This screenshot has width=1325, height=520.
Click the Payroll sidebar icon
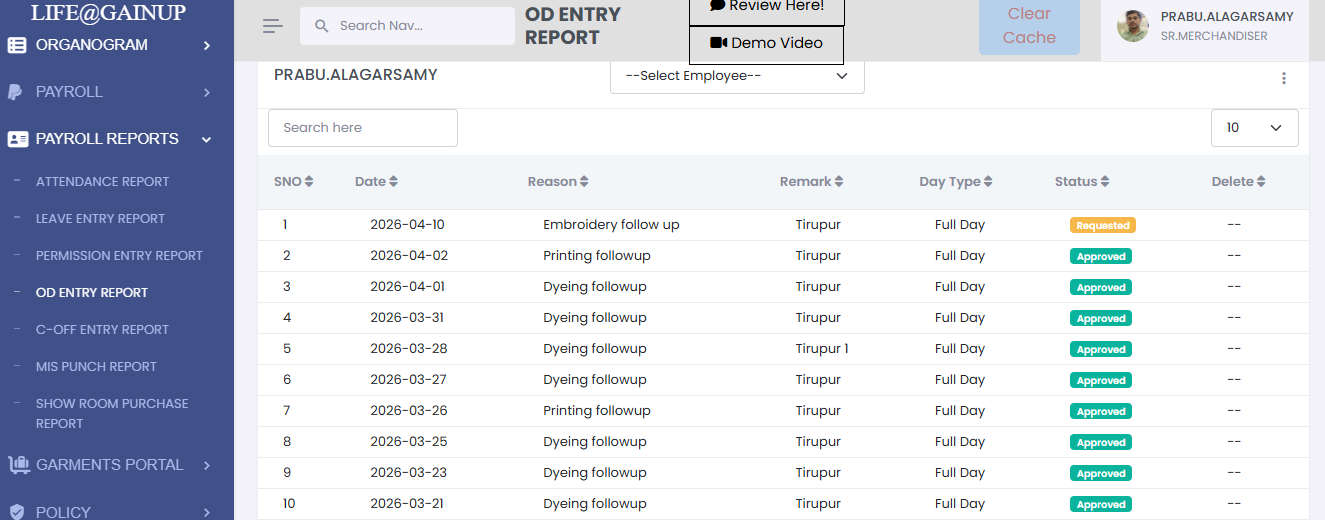click(16, 92)
